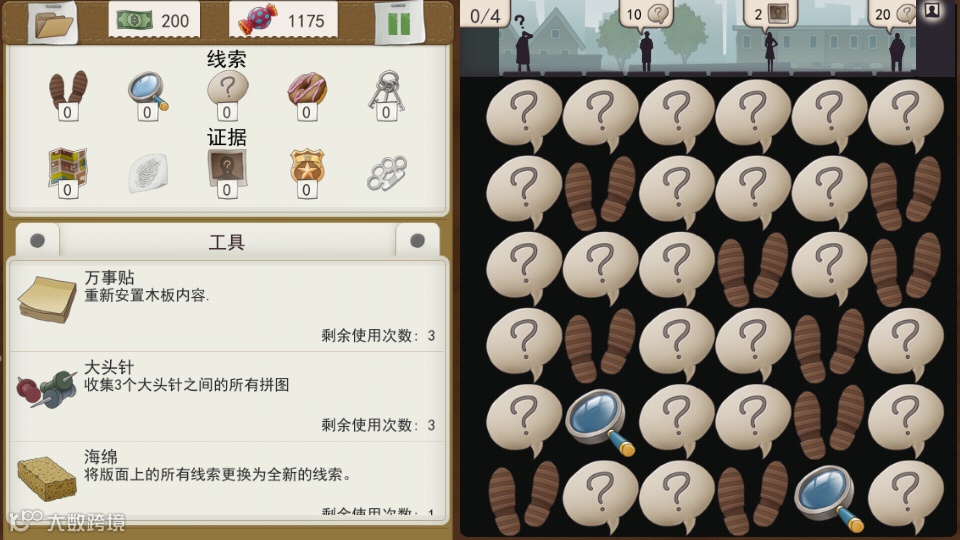Click the cash balance showing 200
This screenshot has width=960, height=540.
153,20
